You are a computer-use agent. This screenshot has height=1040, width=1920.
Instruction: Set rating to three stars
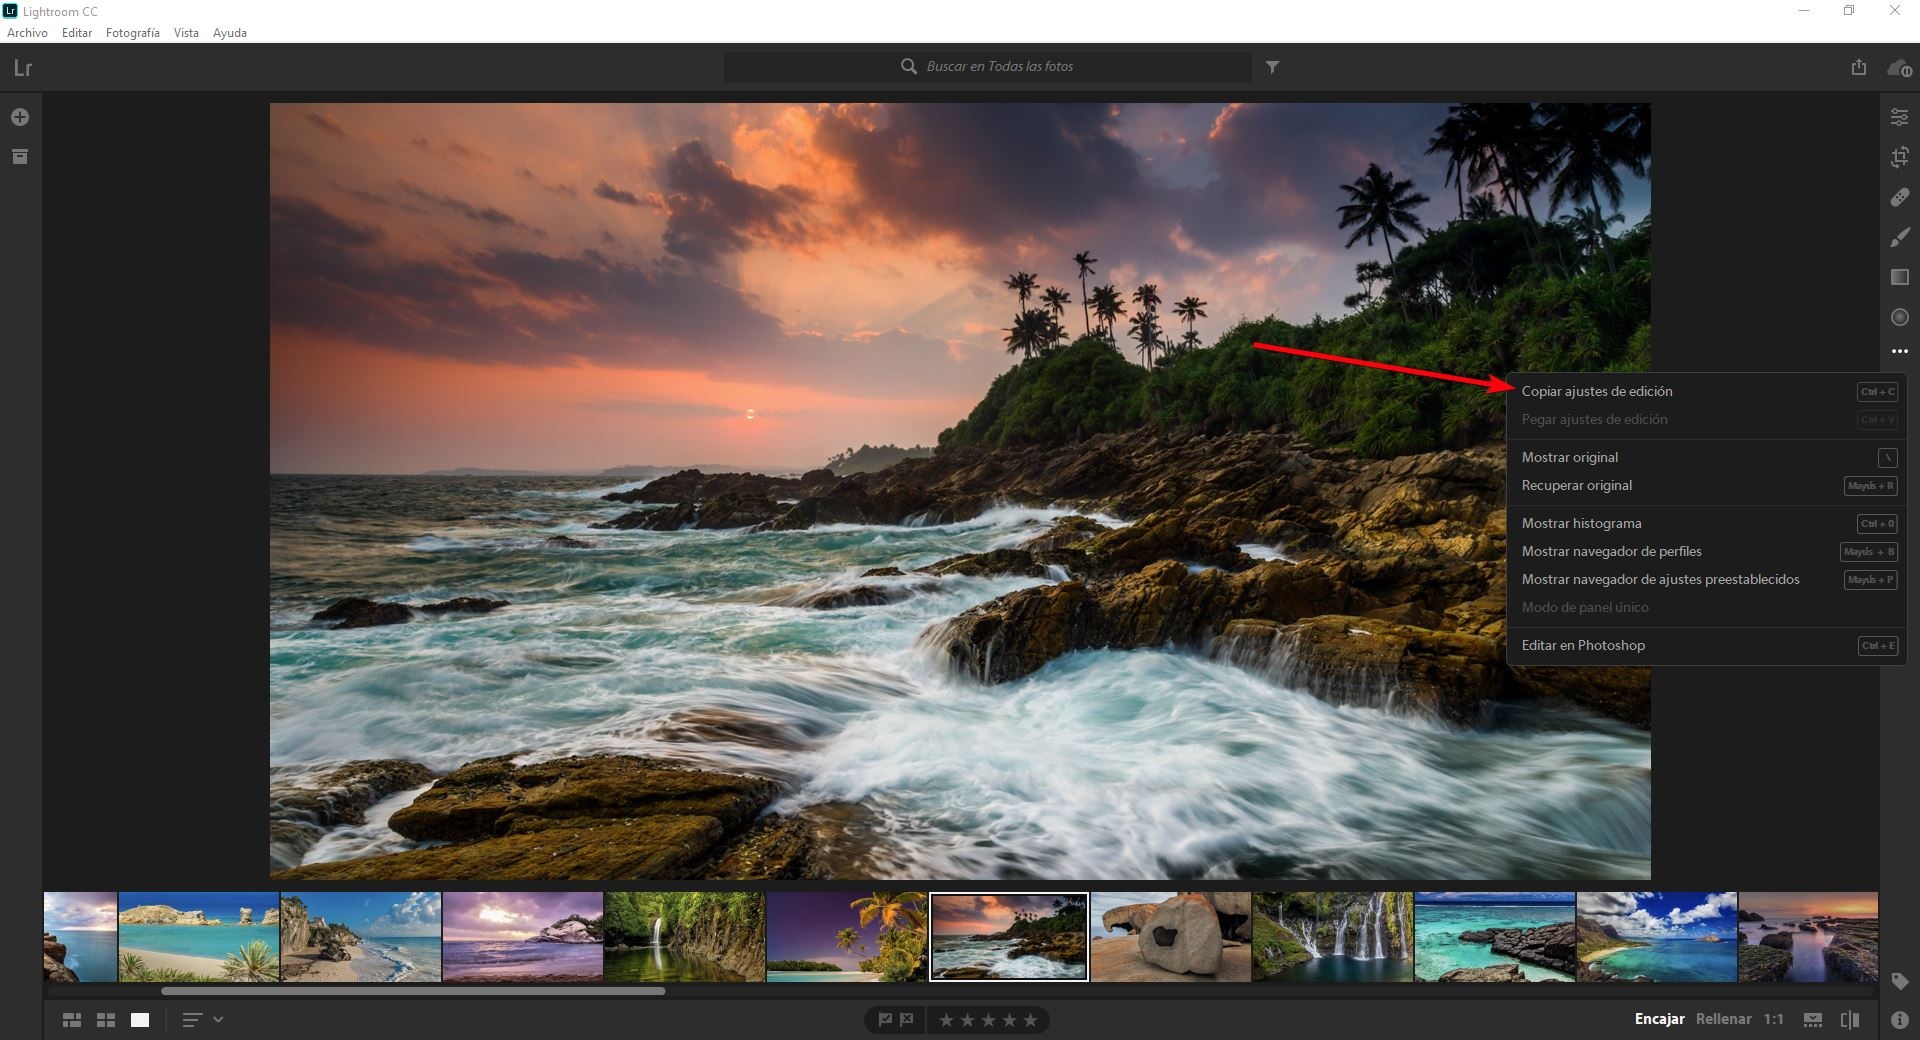pos(988,1020)
